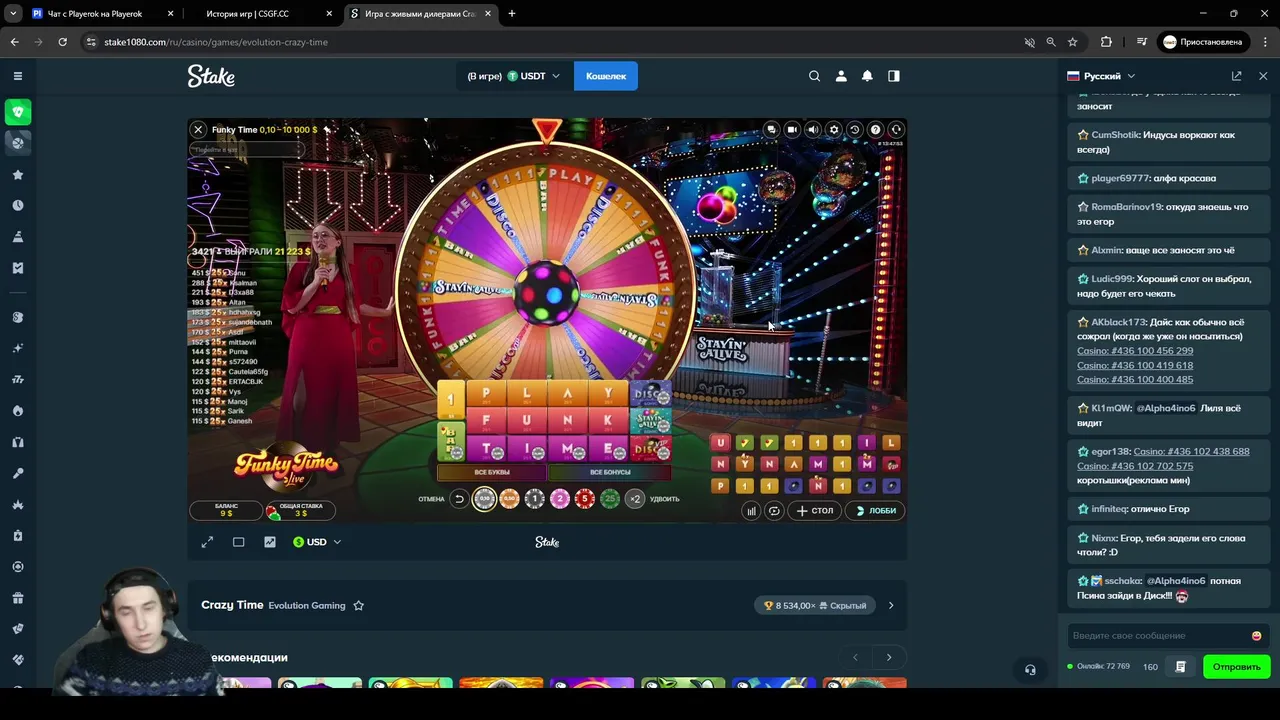Open Casino: #436 100 456 299 link
Screen dimensions: 1280x720
(1135, 351)
